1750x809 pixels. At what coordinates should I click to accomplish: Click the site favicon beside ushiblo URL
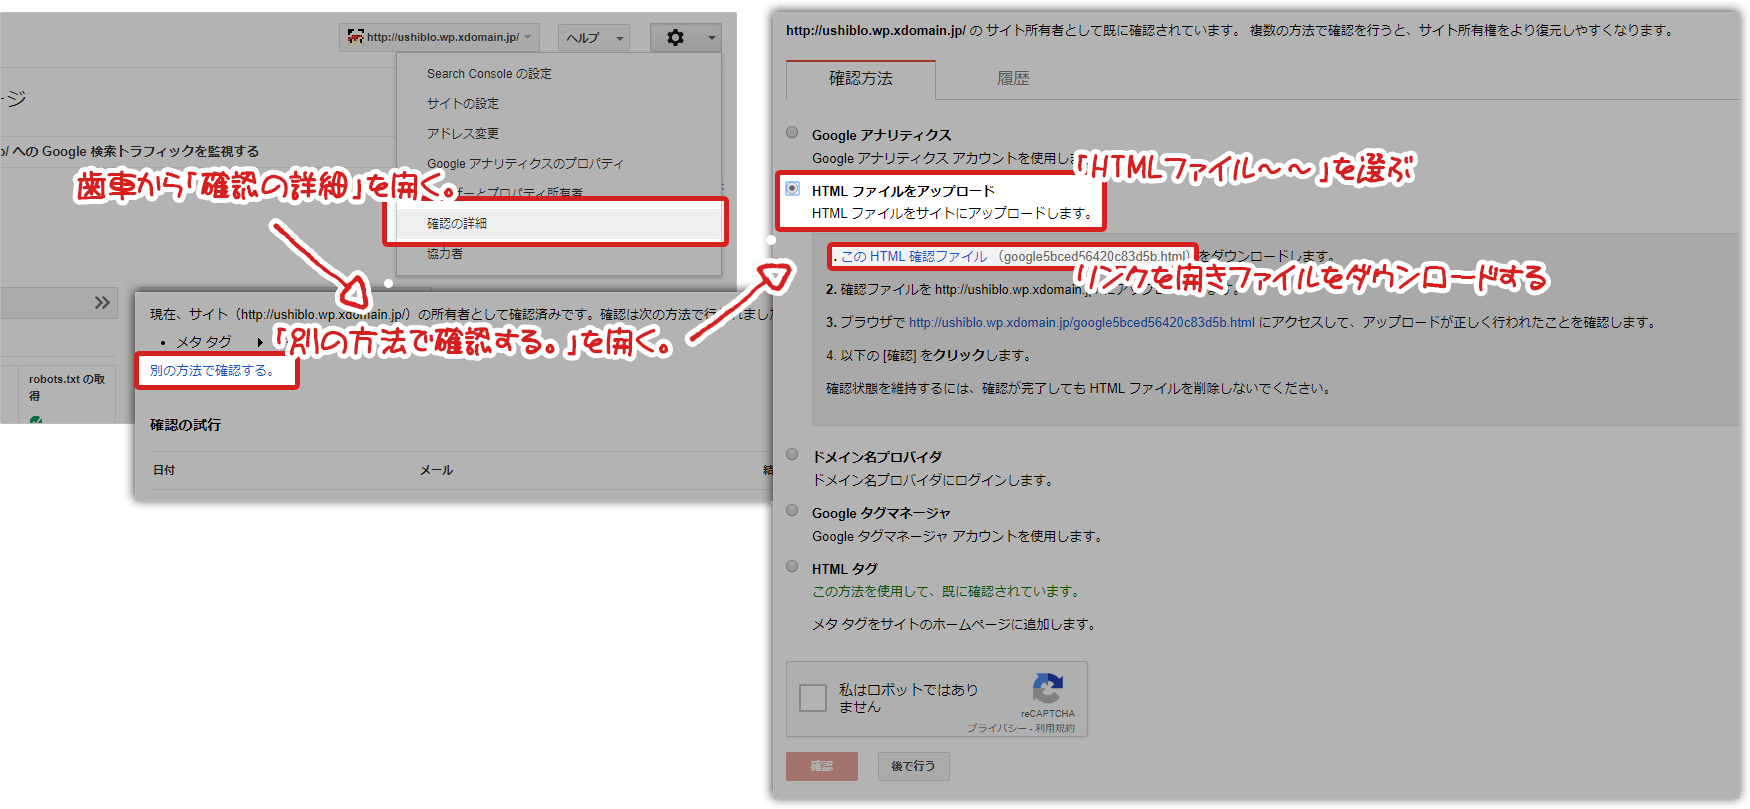[x=355, y=37]
